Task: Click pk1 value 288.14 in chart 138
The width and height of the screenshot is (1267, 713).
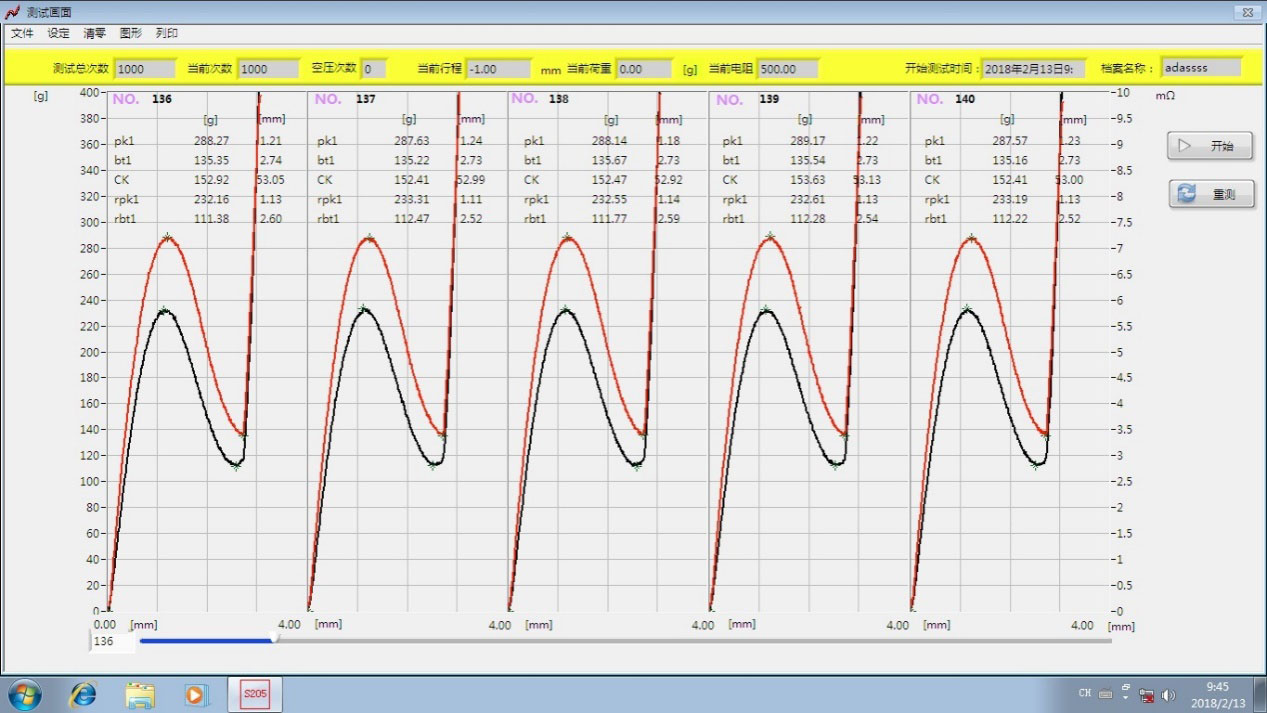Action: click(x=609, y=141)
